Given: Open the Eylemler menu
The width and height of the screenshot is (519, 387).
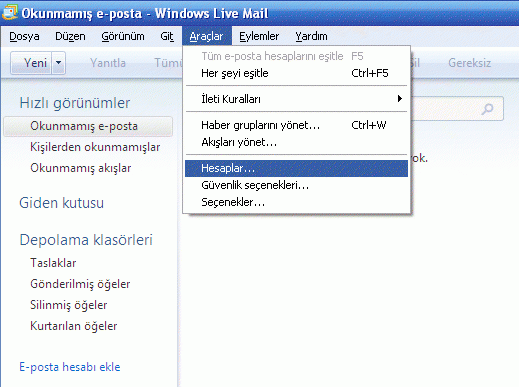Looking at the screenshot, I should 259,36.
